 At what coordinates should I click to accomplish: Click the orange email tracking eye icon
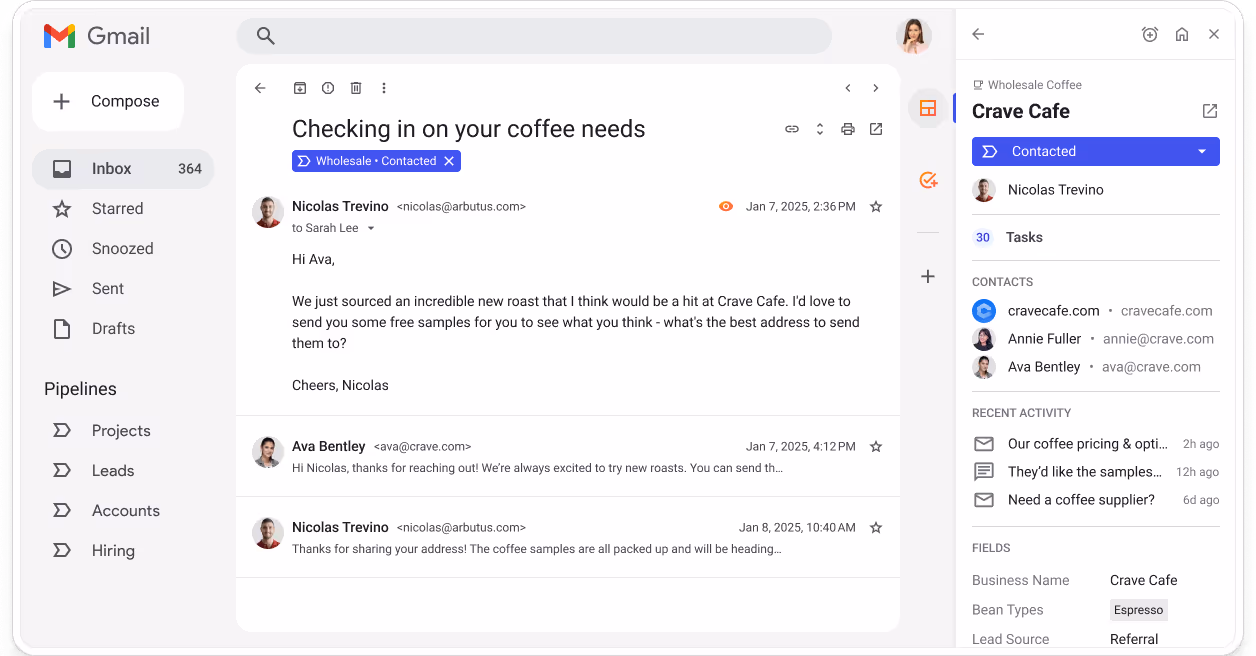click(726, 207)
